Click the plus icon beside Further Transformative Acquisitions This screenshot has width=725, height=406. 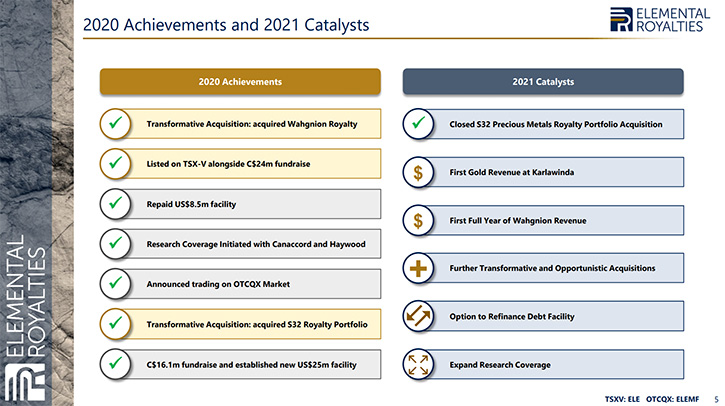418,268
